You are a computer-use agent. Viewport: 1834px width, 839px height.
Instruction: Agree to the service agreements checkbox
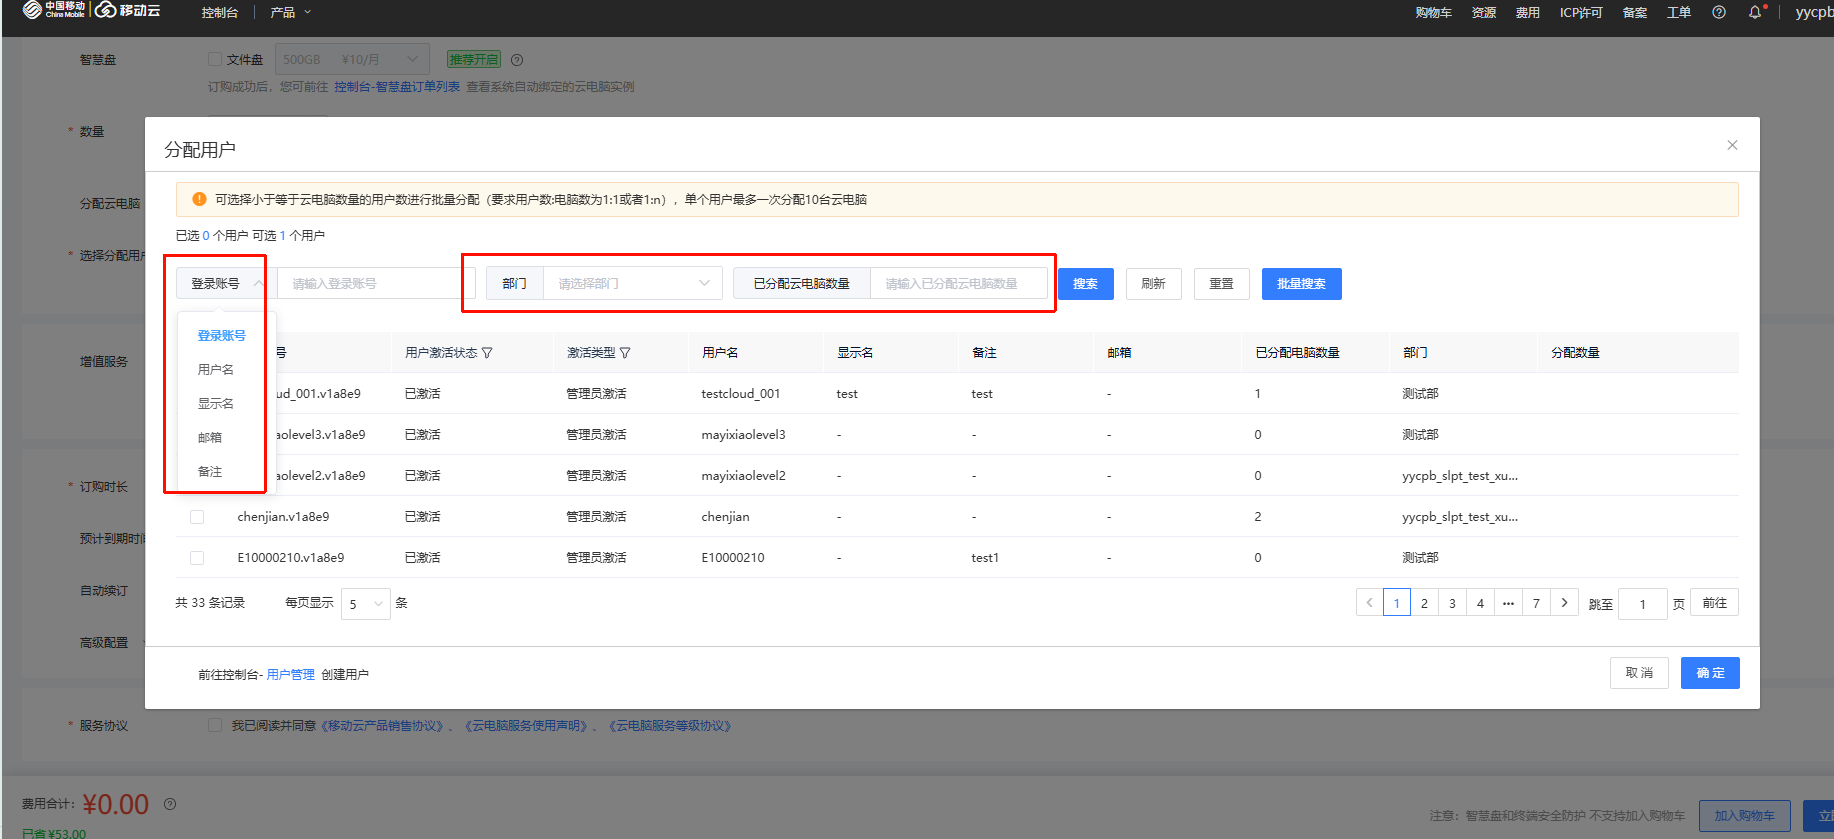214,725
